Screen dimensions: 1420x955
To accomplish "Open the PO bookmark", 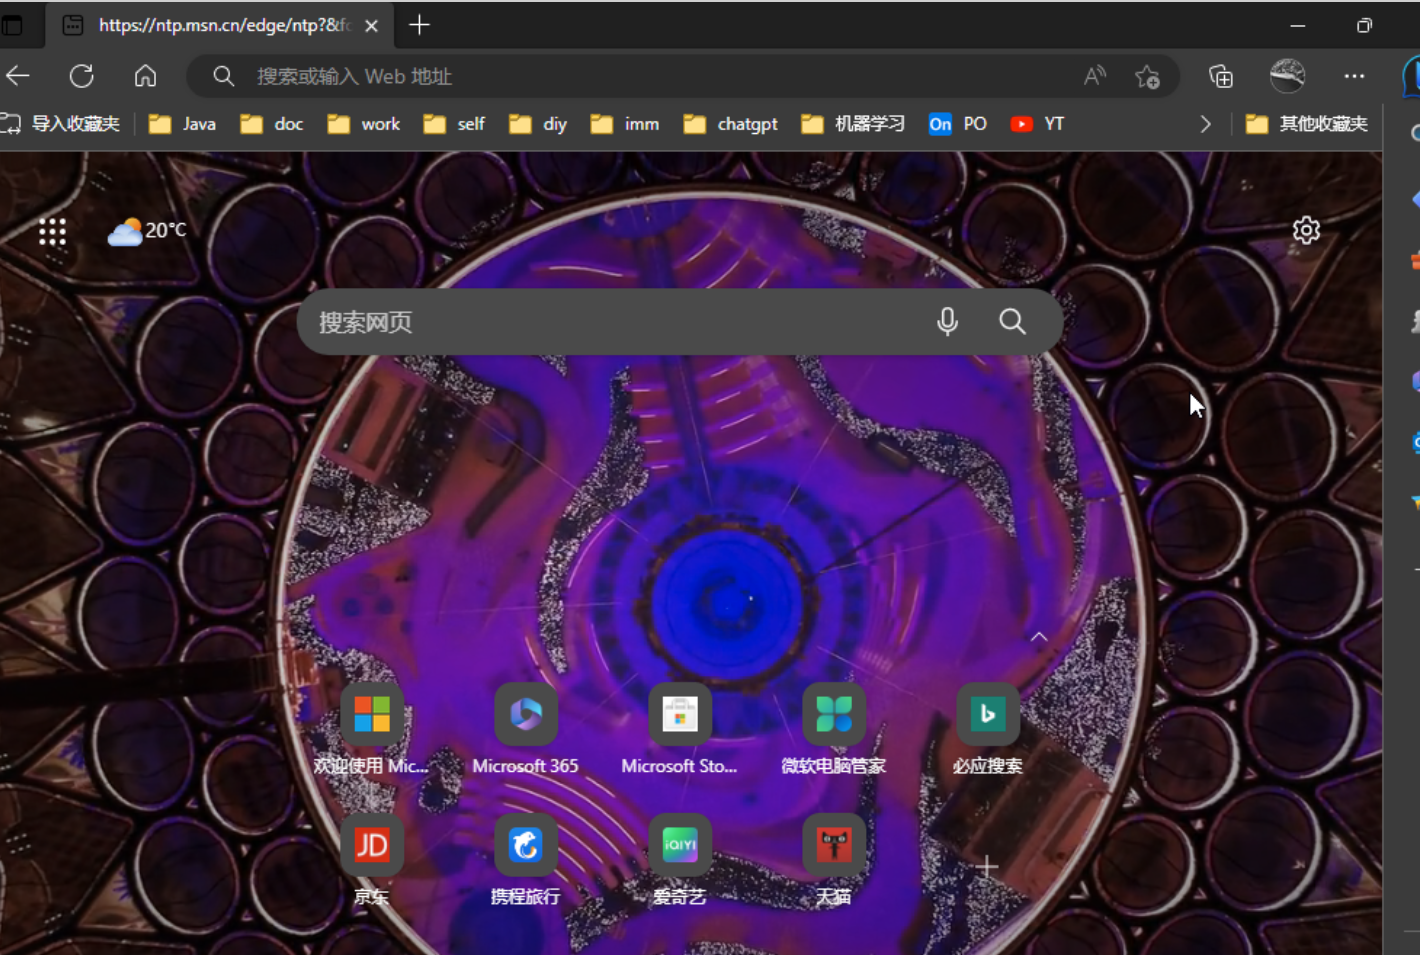I will (x=957, y=124).
